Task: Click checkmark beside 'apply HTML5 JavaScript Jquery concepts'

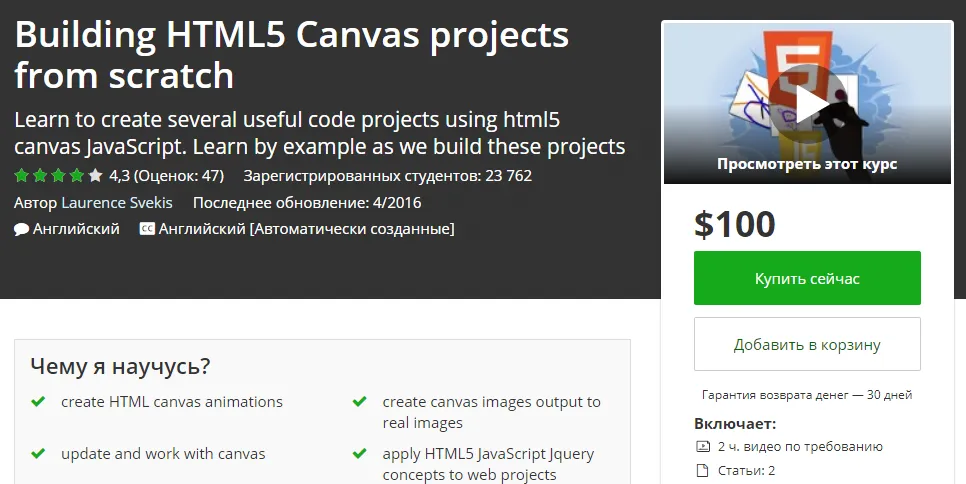Action: (x=360, y=454)
